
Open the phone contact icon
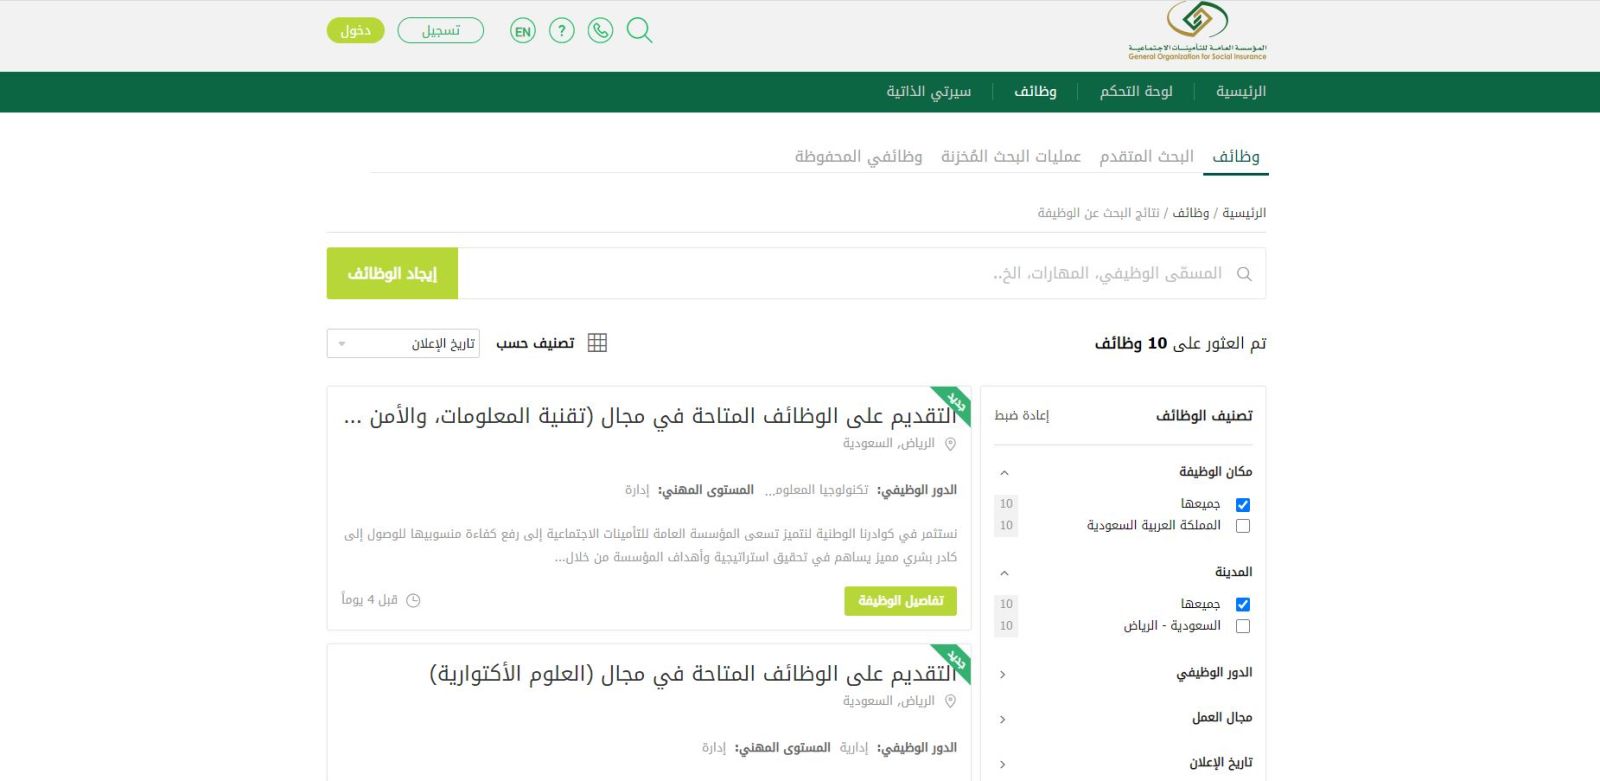pyautogui.click(x=600, y=31)
